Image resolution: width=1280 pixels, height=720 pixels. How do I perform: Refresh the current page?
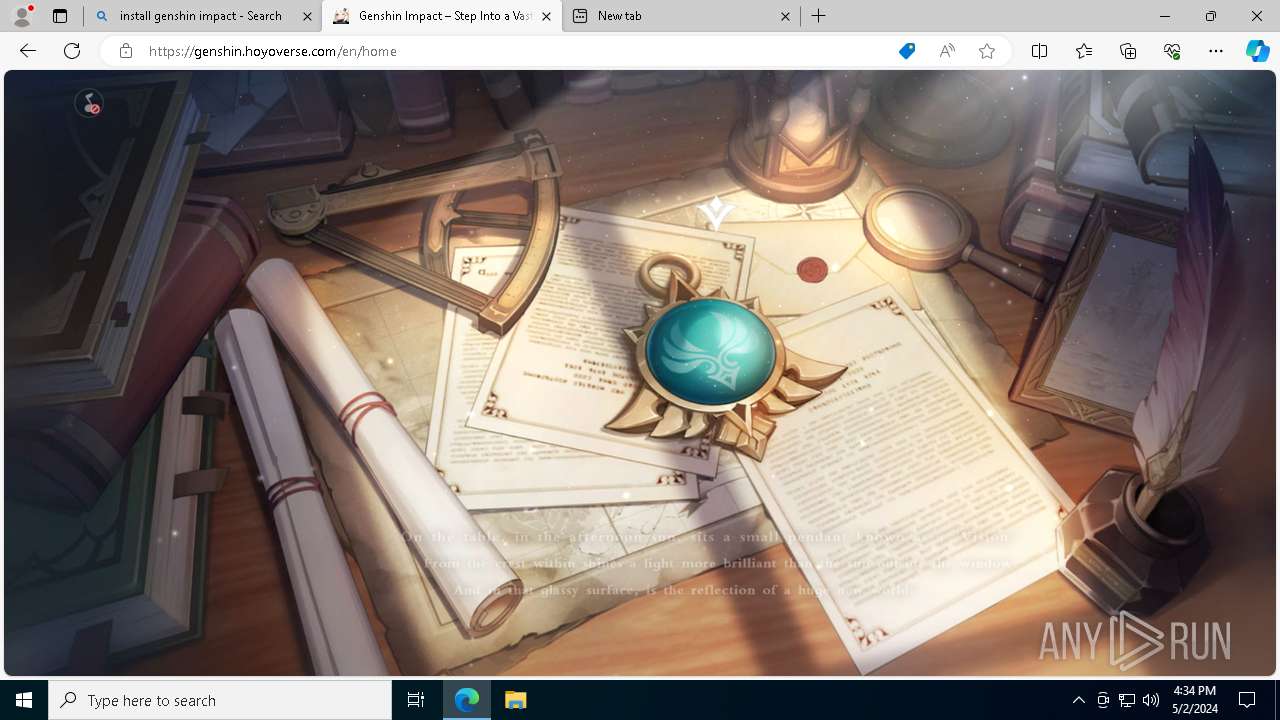(72, 51)
